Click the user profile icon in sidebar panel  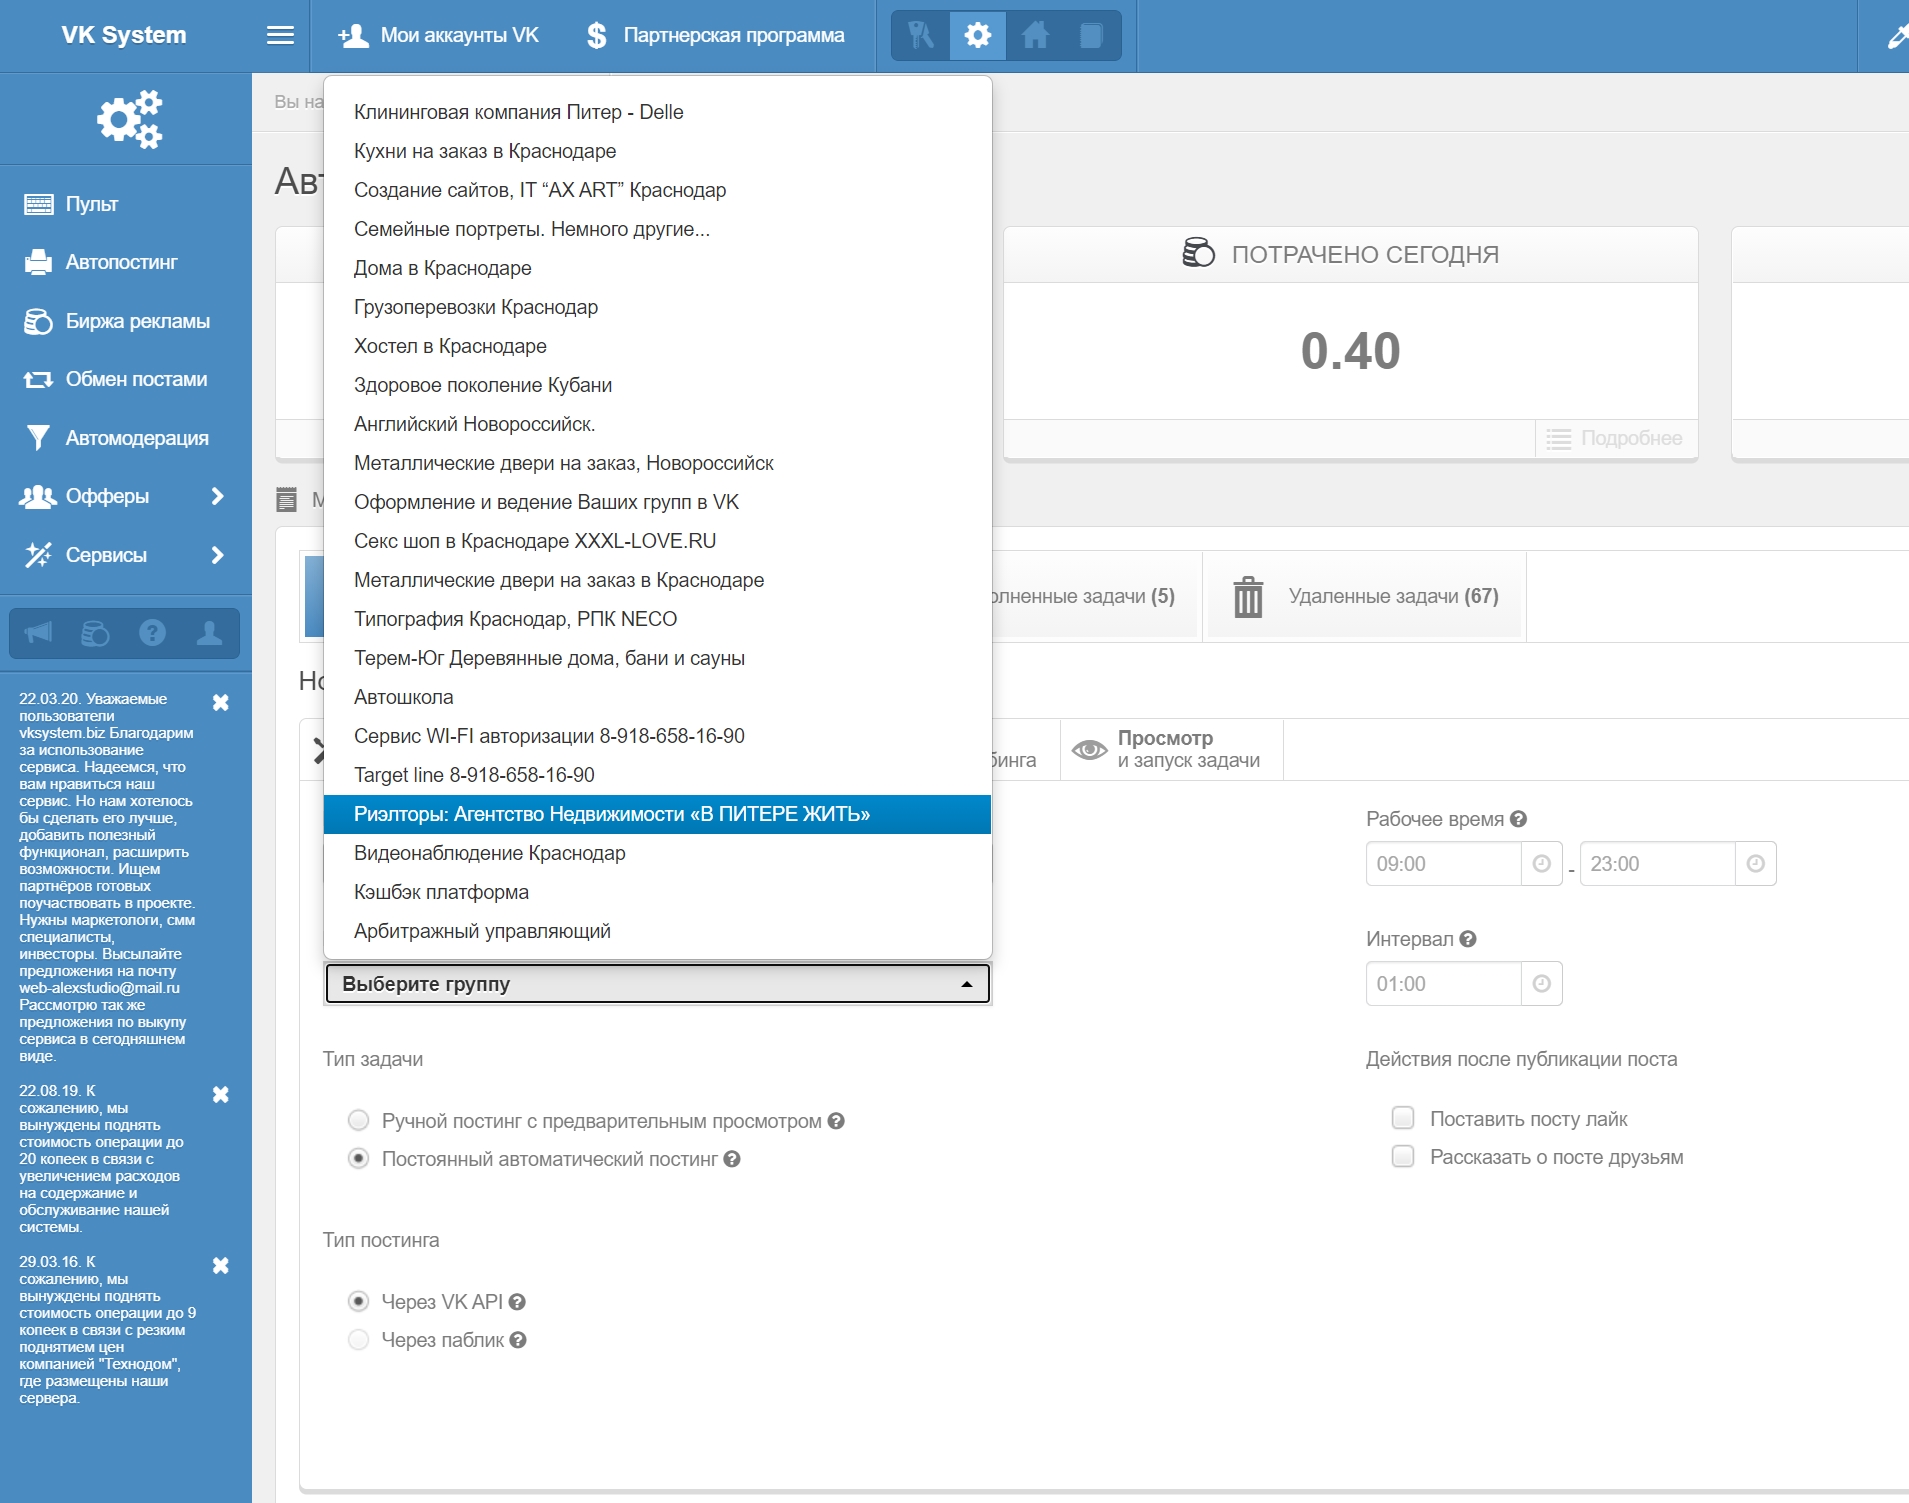209,633
